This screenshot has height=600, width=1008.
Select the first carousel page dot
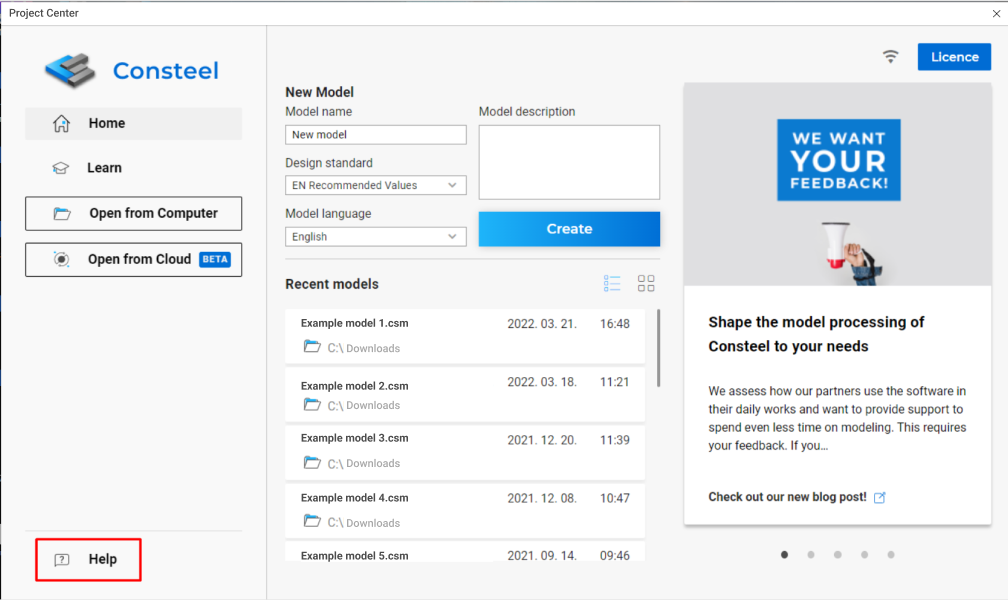(784, 554)
